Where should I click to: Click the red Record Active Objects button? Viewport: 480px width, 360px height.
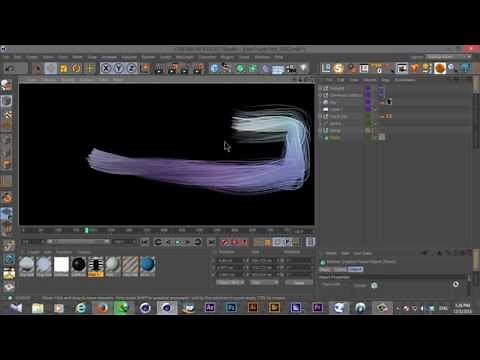point(225,242)
